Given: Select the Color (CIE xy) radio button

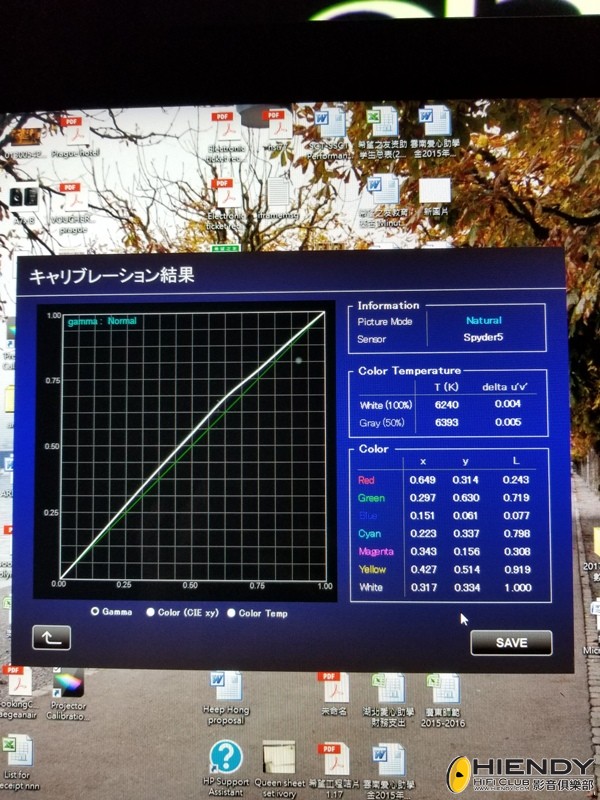Looking at the screenshot, I should pyautogui.click(x=151, y=612).
